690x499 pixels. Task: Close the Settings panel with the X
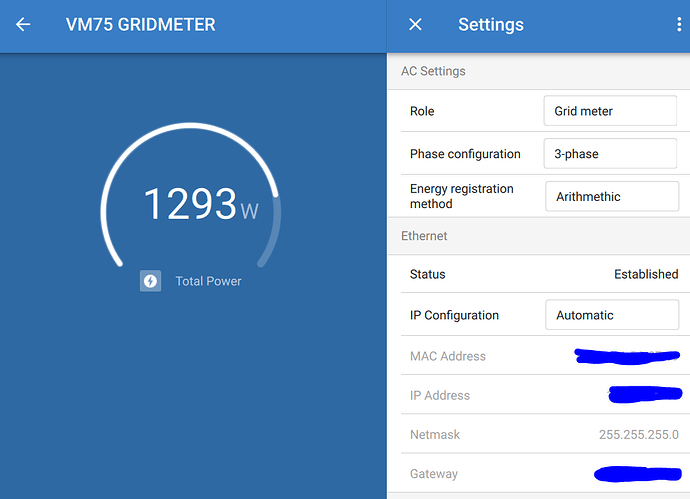pos(415,25)
